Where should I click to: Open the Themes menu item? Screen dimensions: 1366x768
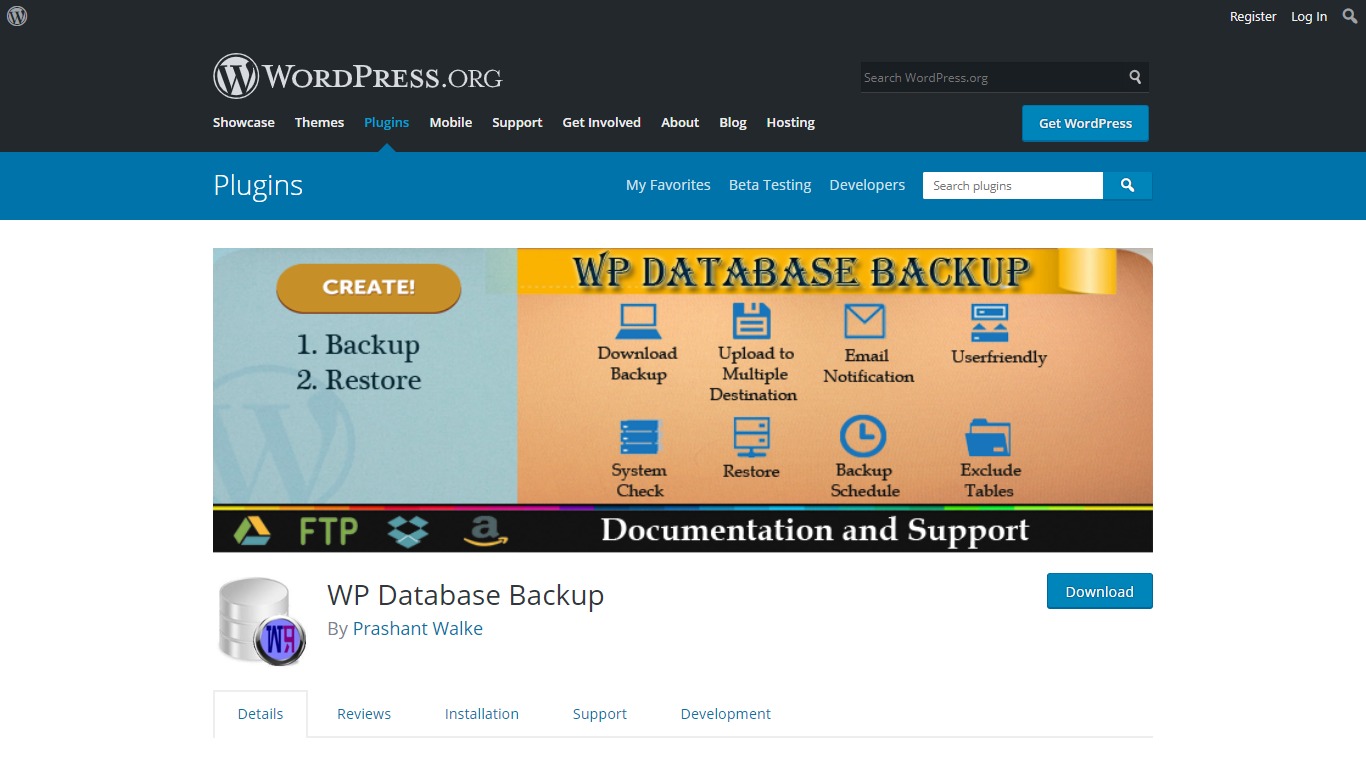click(319, 122)
